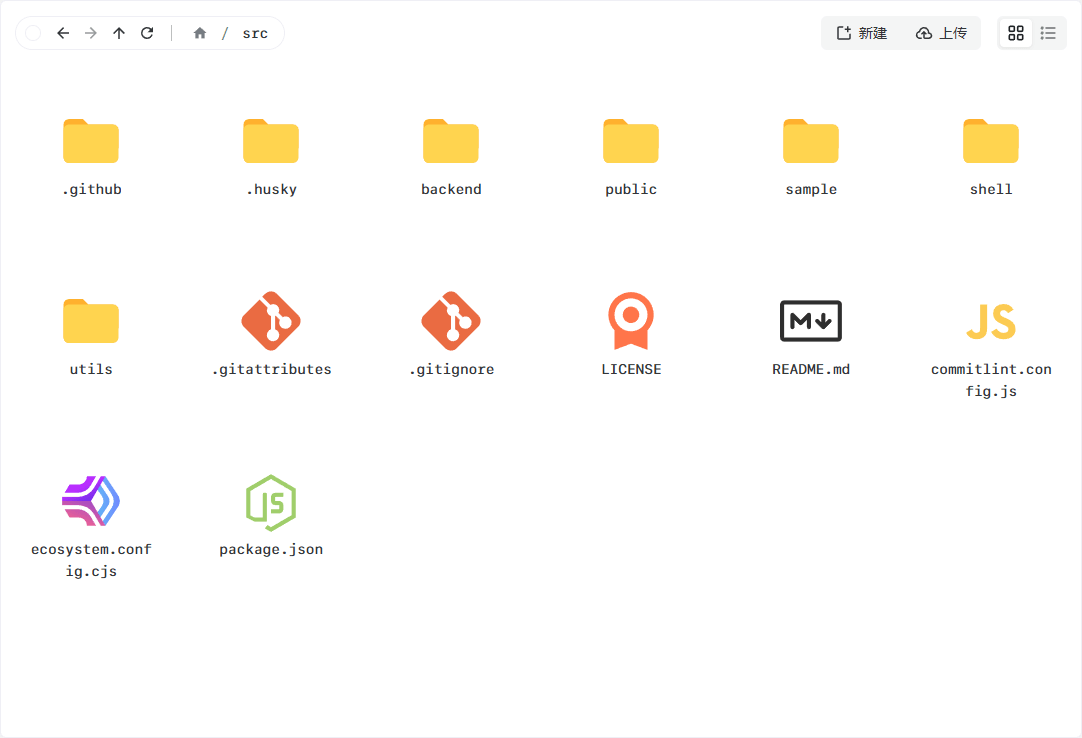The height and width of the screenshot is (738, 1082).
Task: Navigate forward with the right arrow
Action: pos(90,33)
